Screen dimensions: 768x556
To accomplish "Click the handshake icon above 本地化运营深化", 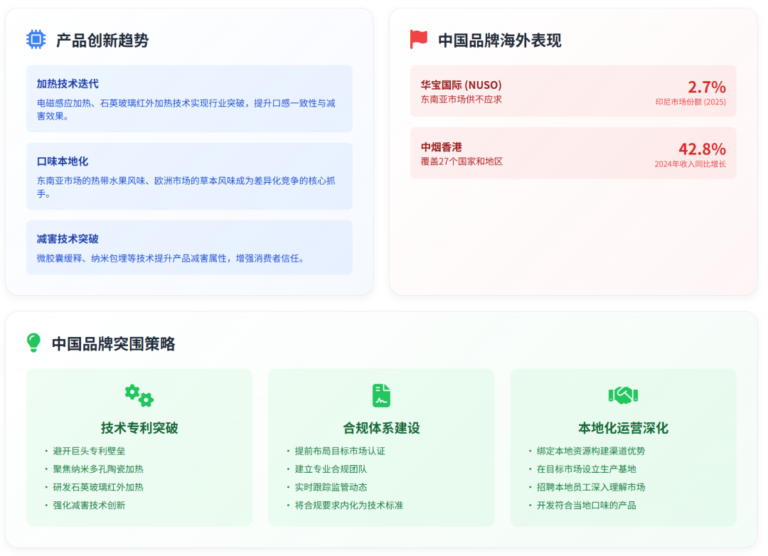I will tap(623, 395).
